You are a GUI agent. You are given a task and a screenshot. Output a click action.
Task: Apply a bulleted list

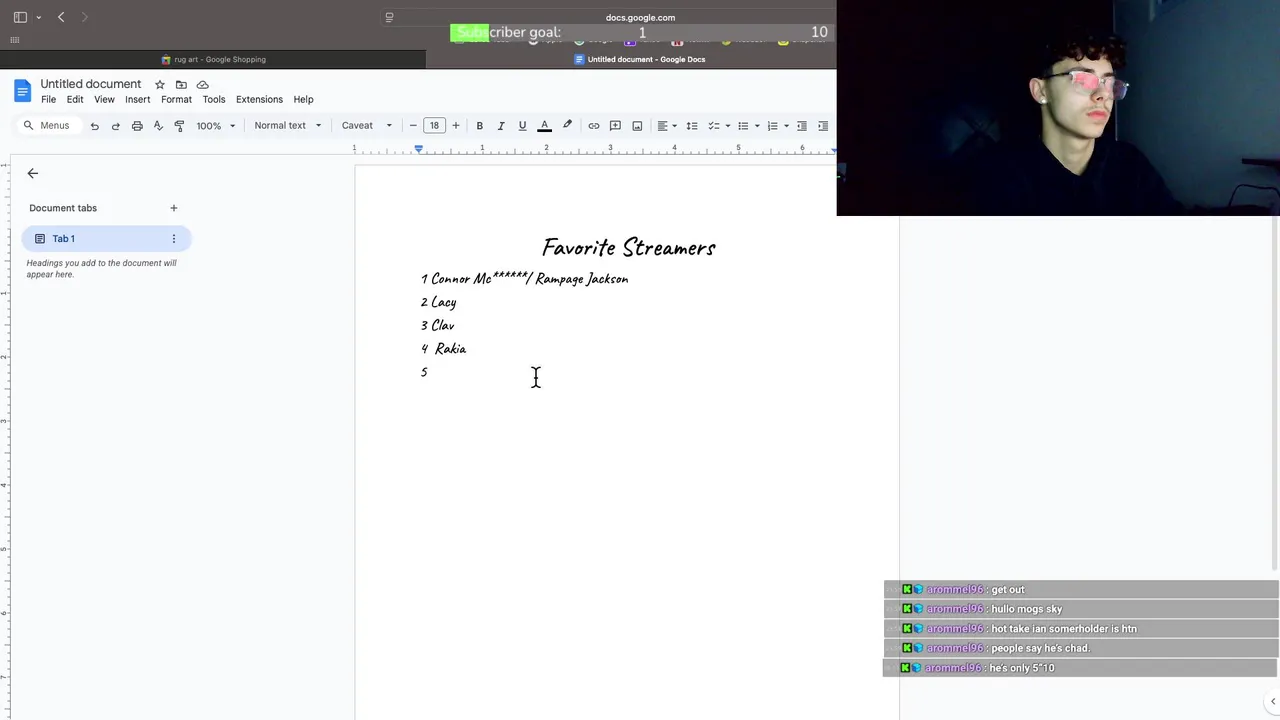pos(743,126)
